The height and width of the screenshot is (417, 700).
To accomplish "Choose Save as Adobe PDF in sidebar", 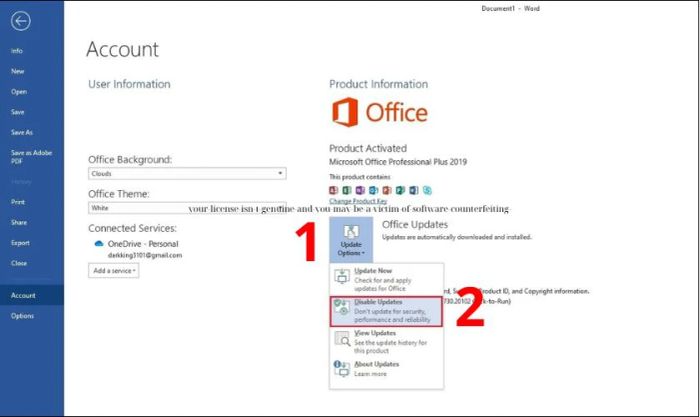I will 32,157.
